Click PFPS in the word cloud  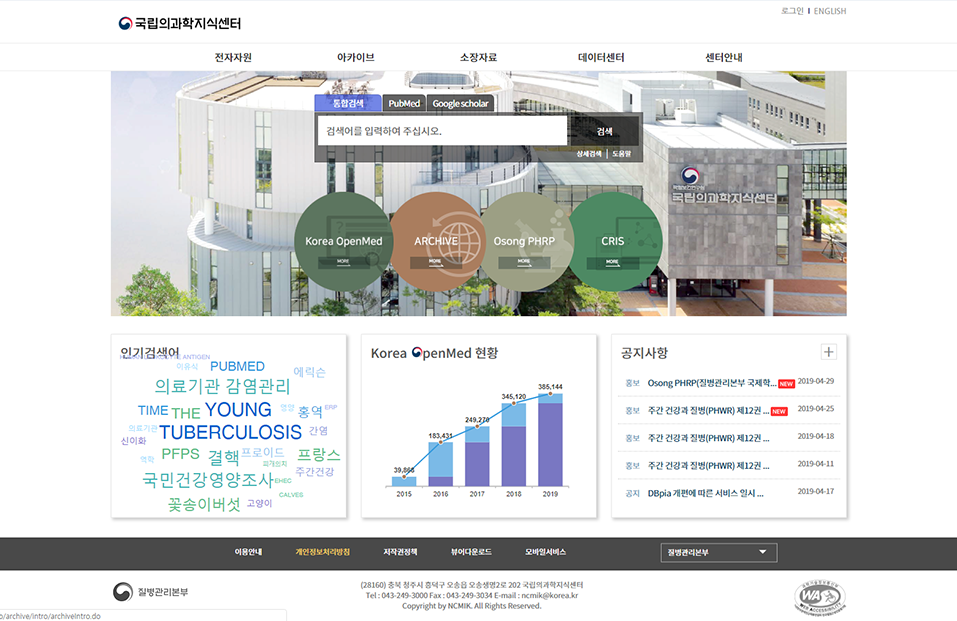point(181,454)
